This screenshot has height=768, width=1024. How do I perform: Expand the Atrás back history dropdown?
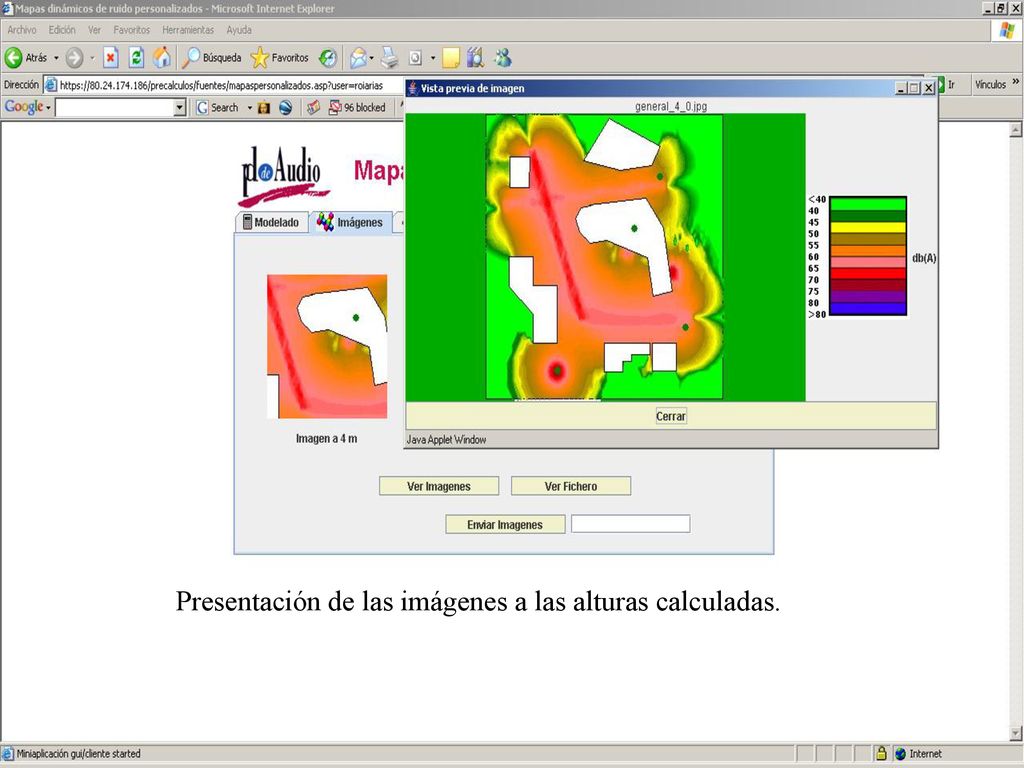56,58
